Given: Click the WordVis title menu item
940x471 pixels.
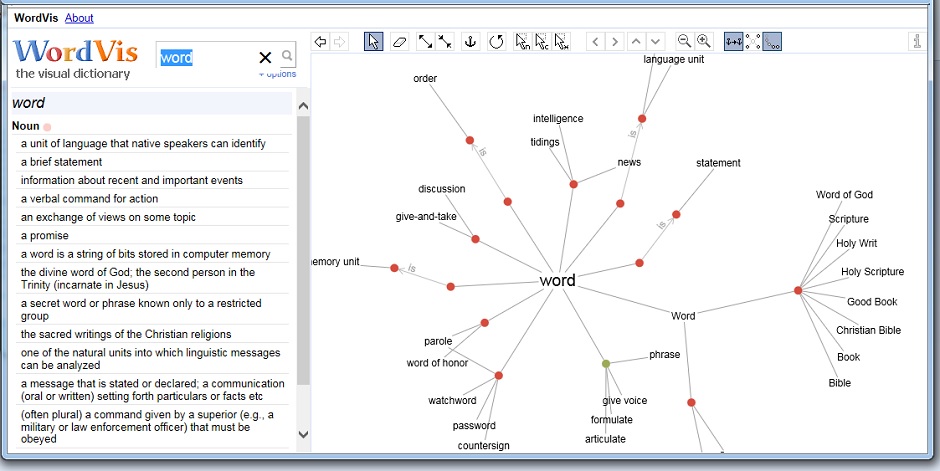Looking at the screenshot, I should coord(35,18).
